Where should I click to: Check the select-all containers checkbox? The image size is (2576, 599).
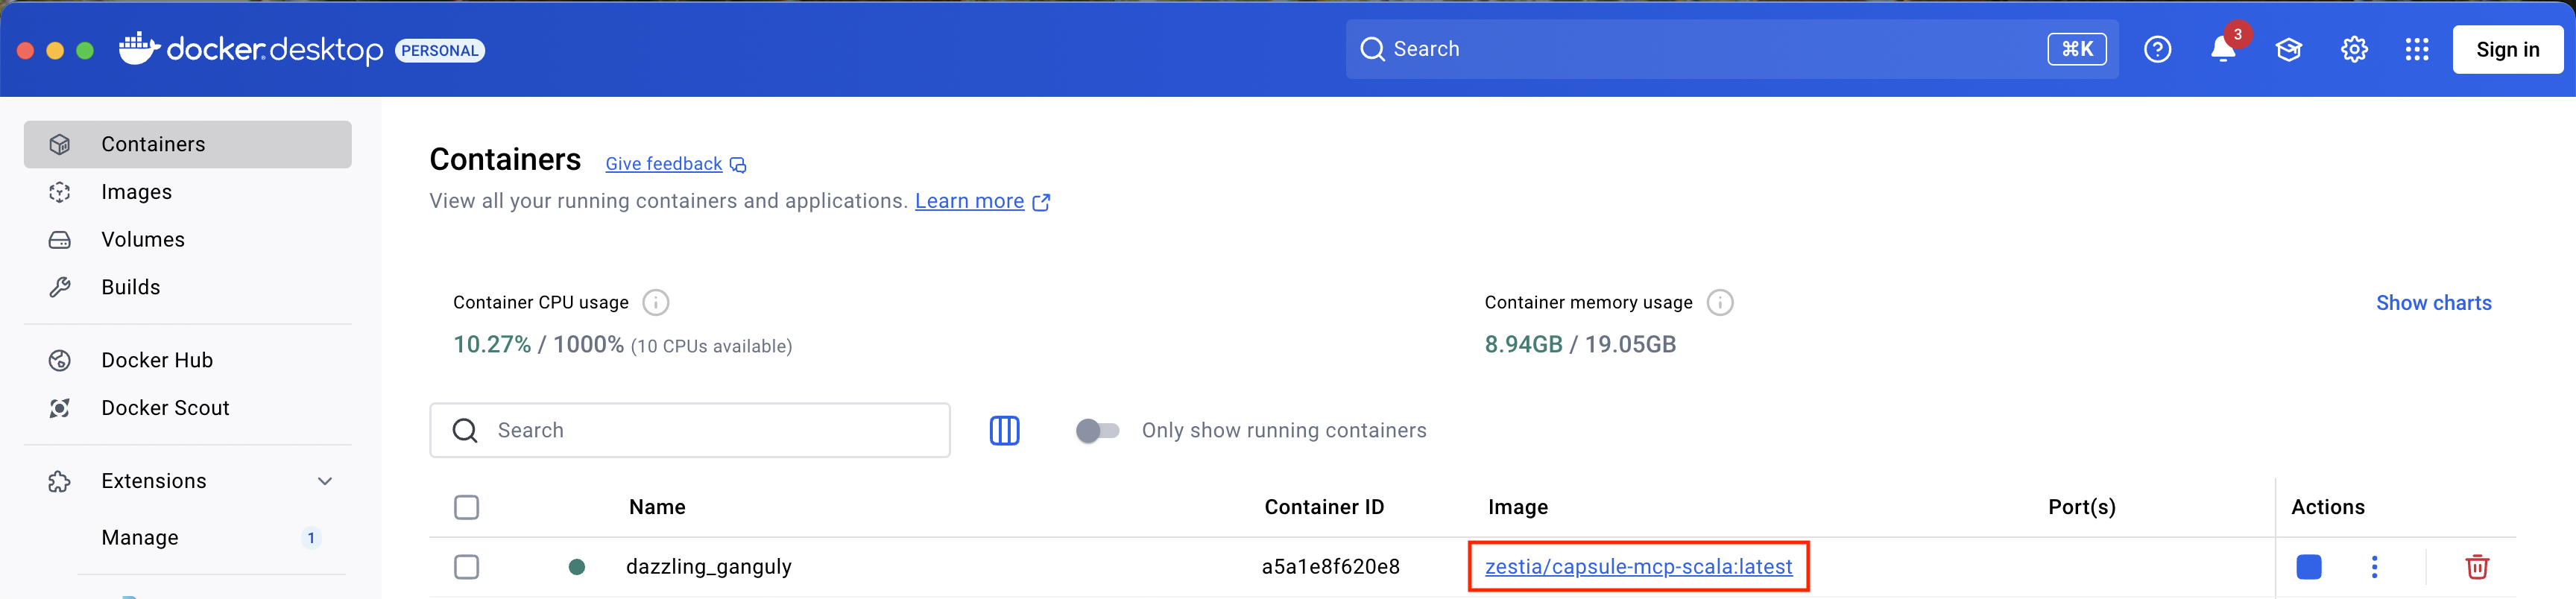(466, 508)
